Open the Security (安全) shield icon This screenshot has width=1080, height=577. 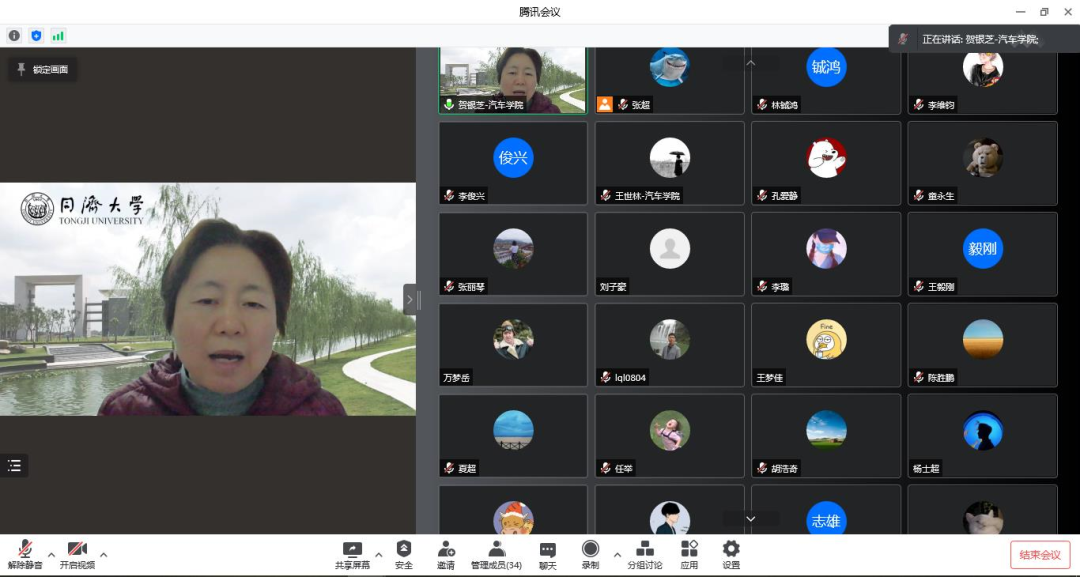403,554
